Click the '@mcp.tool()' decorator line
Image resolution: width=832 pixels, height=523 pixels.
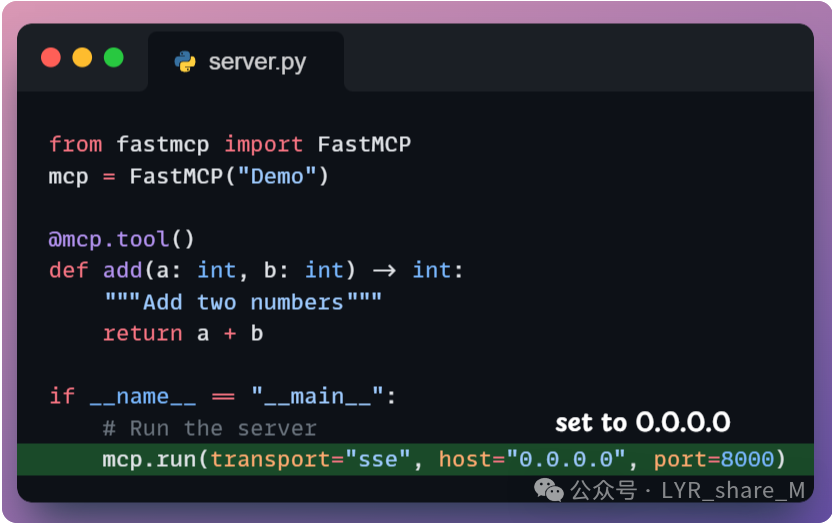click(122, 239)
